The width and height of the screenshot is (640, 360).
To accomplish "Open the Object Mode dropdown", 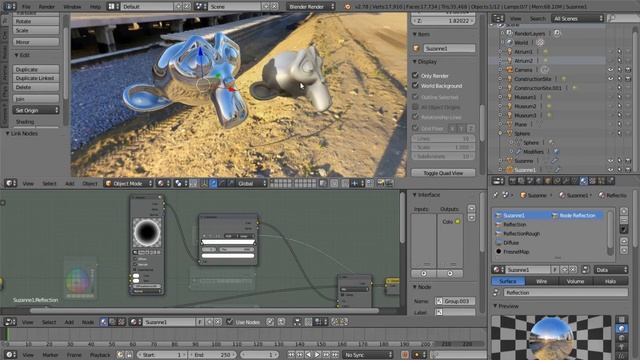I will 129,184.
